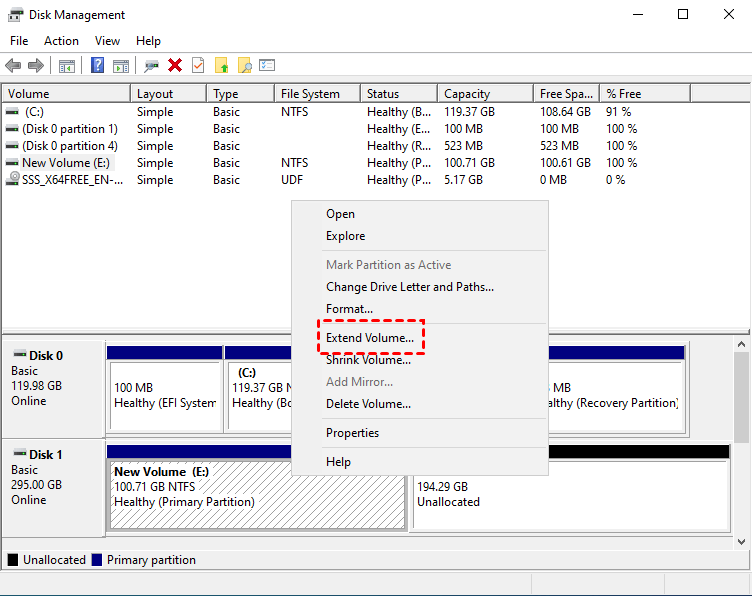Choose Explore in the context menu

(420, 236)
